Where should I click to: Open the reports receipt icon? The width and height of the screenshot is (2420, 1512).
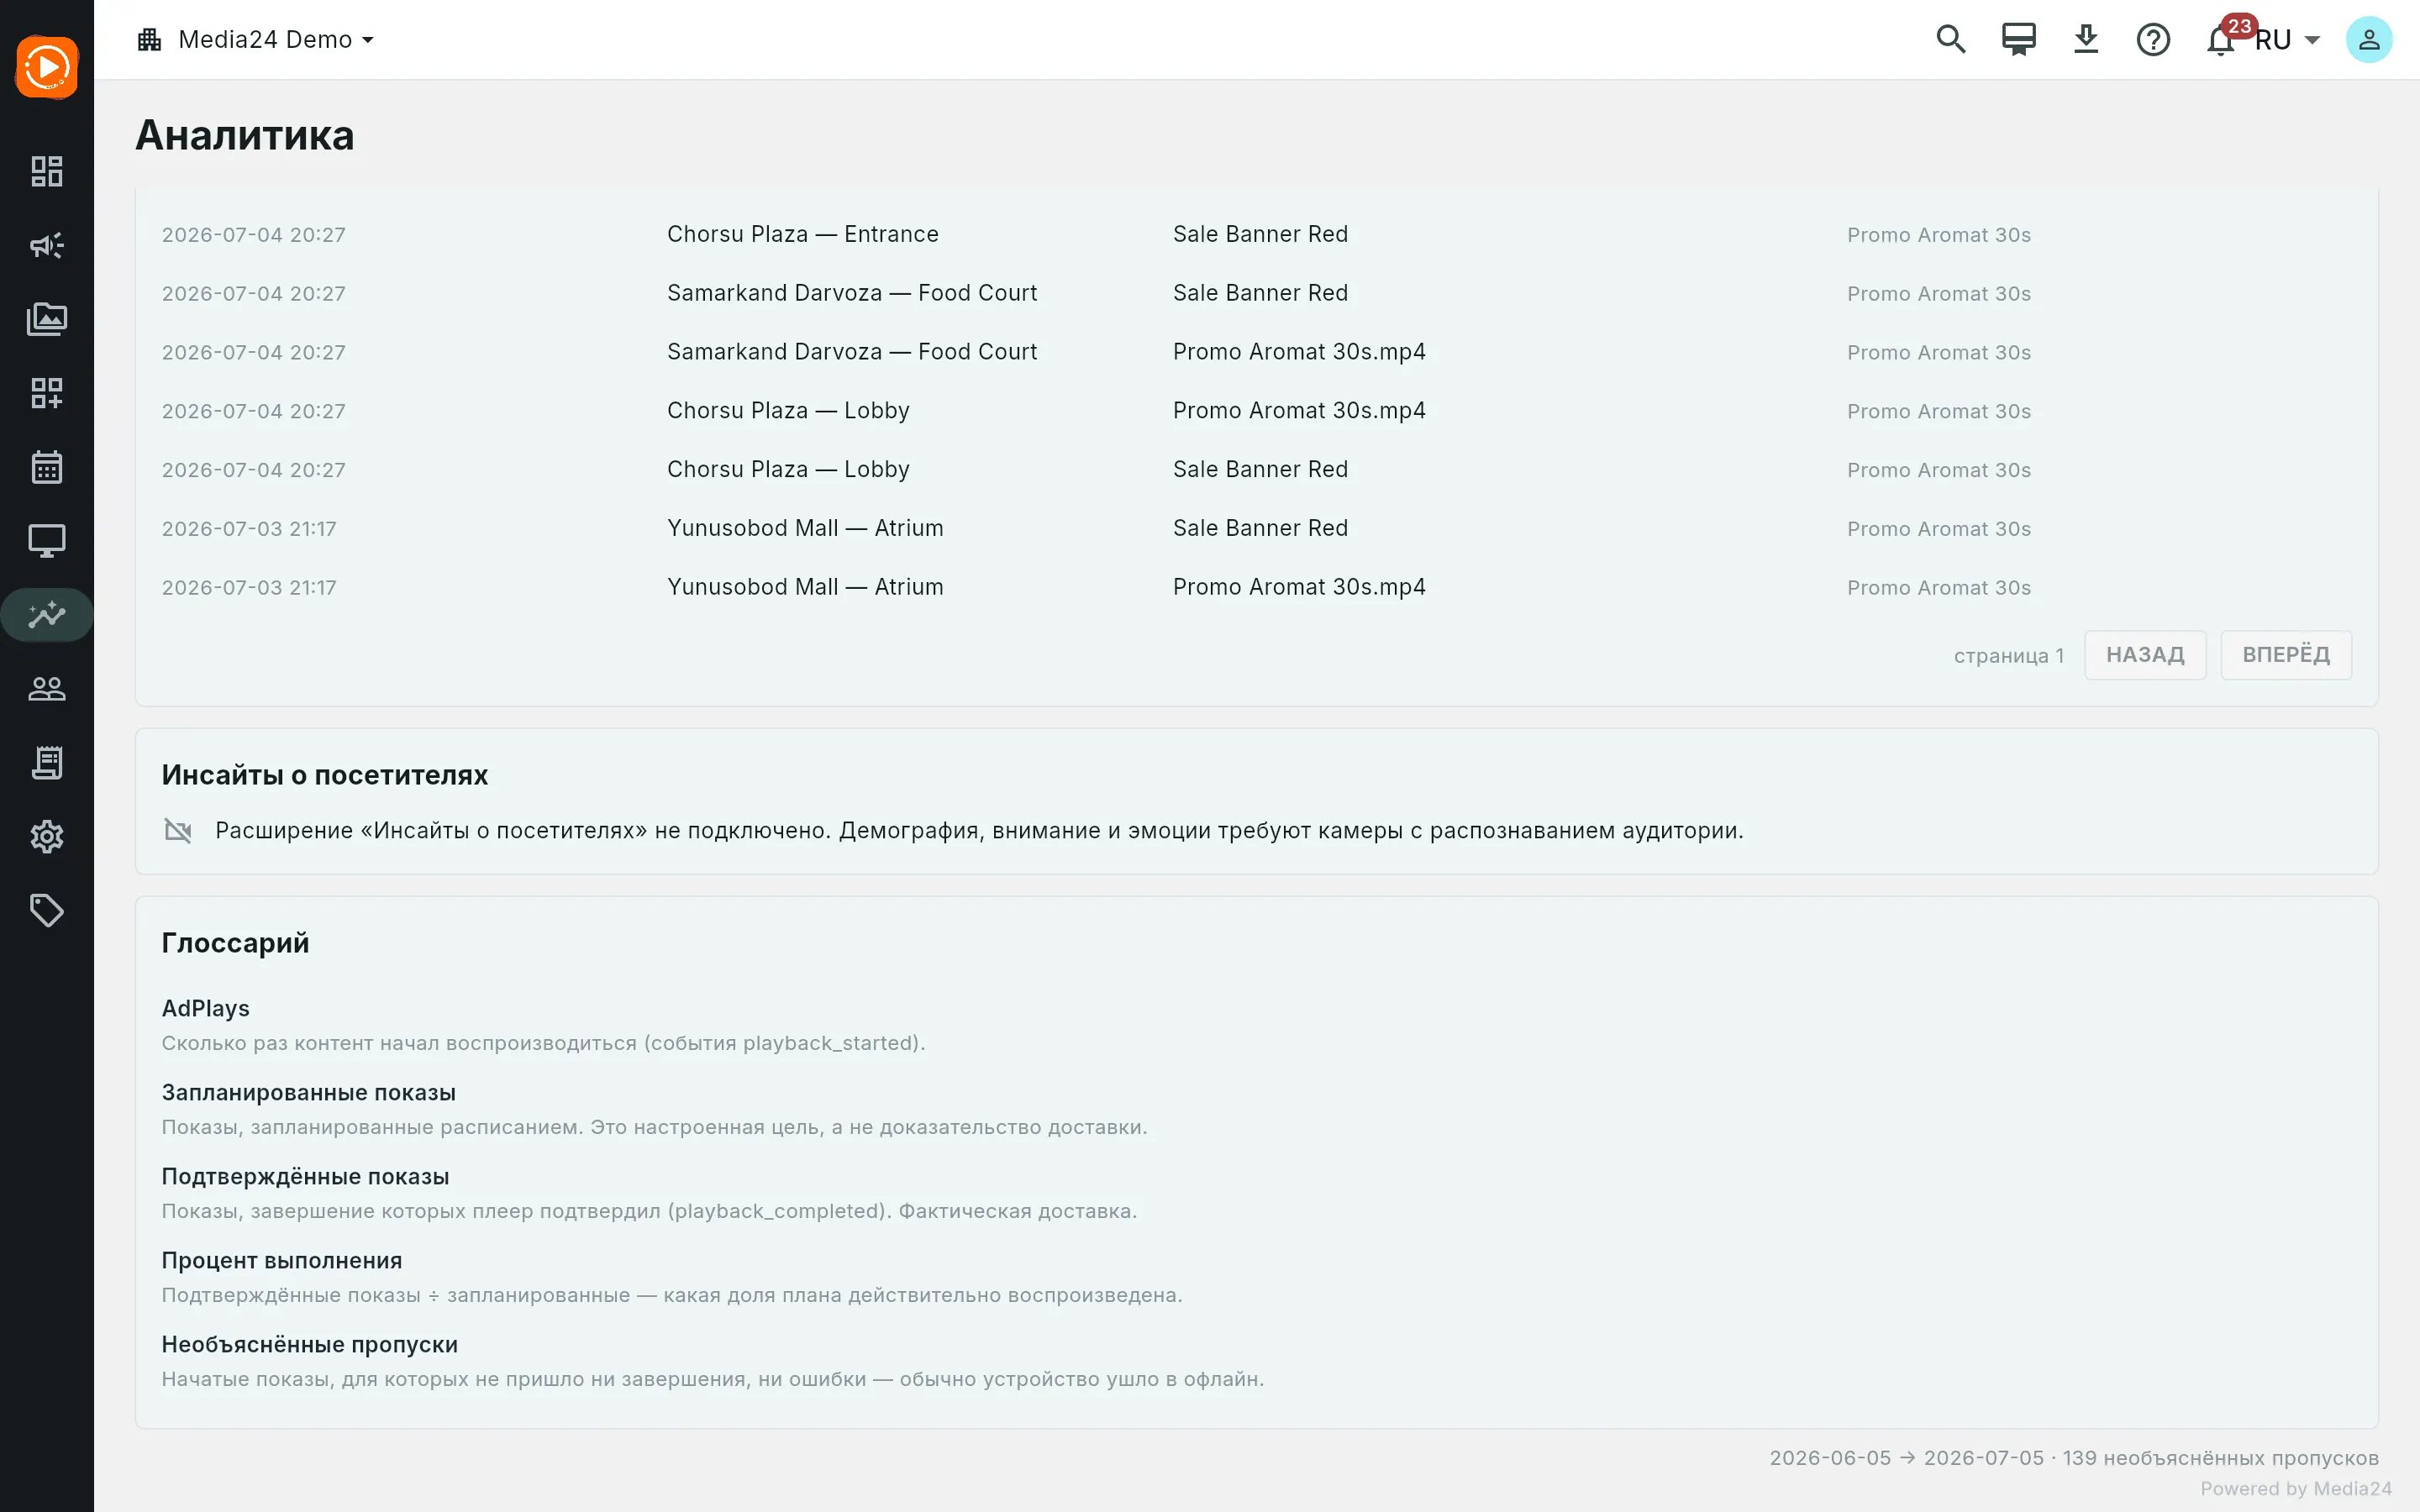47,763
